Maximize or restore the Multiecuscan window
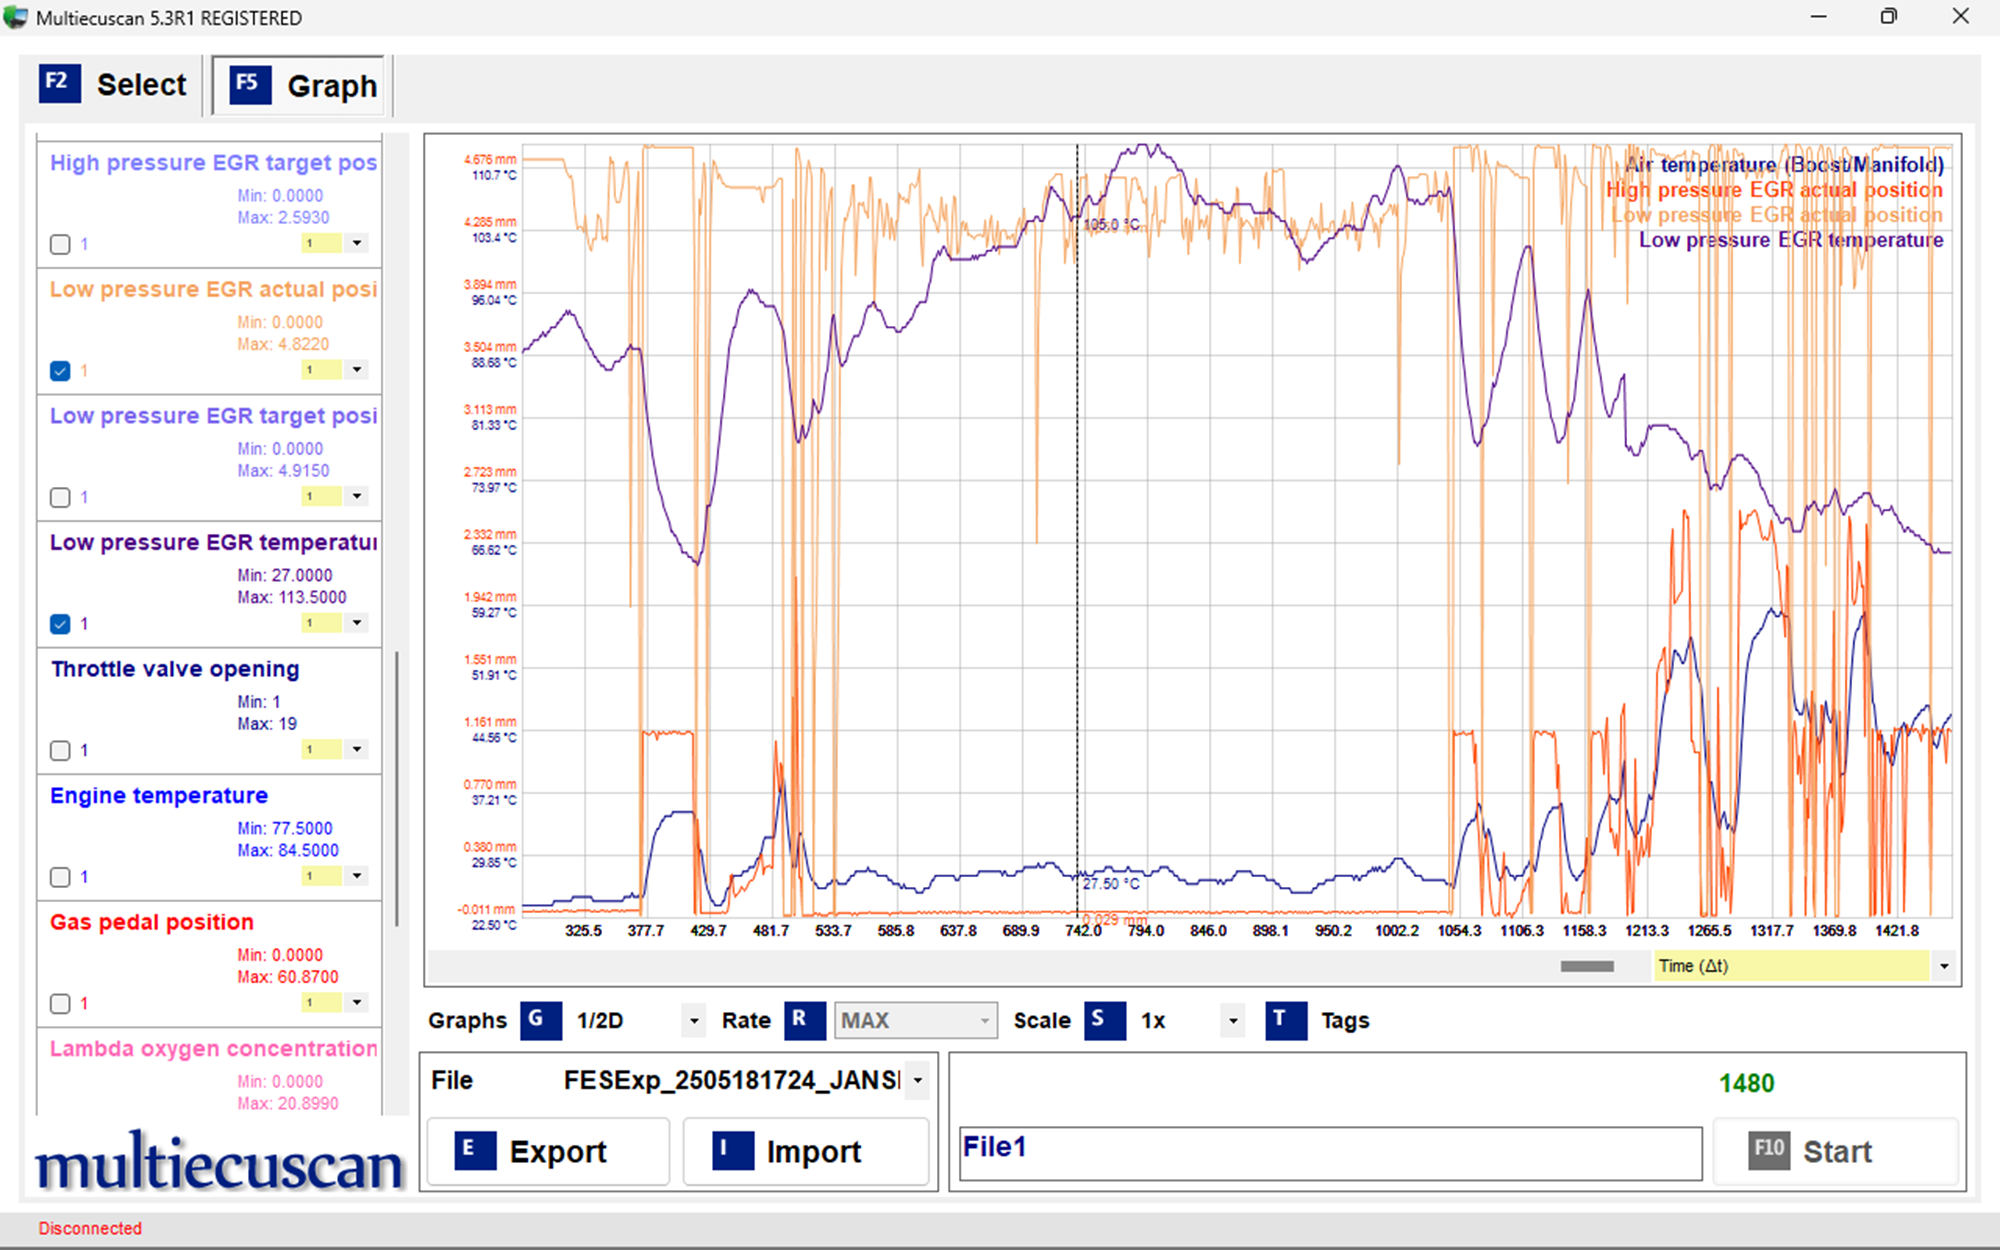The width and height of the screenshot is (2000, 1250). pos(1889,17)
